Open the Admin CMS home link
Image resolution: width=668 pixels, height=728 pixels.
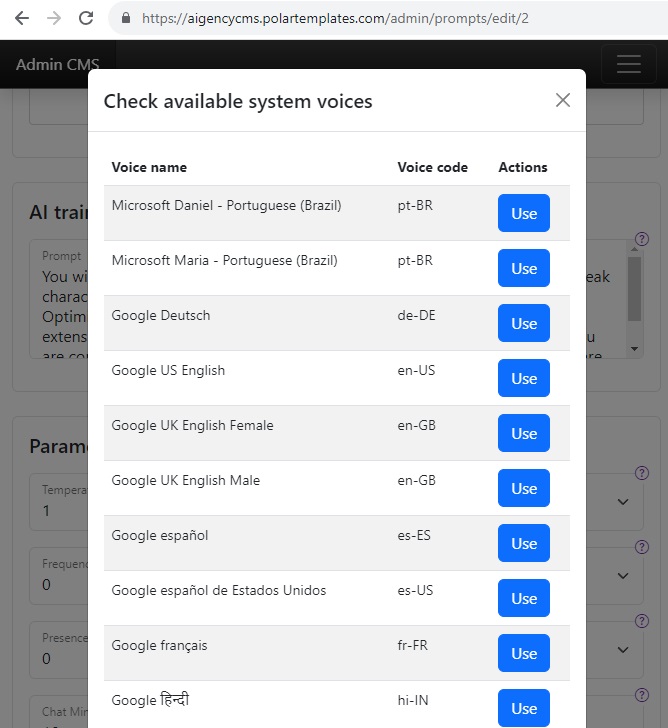[57, 65]
